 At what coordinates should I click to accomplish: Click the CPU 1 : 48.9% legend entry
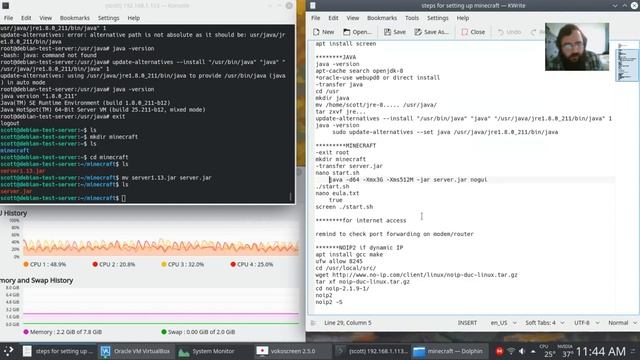coord(44,264)
